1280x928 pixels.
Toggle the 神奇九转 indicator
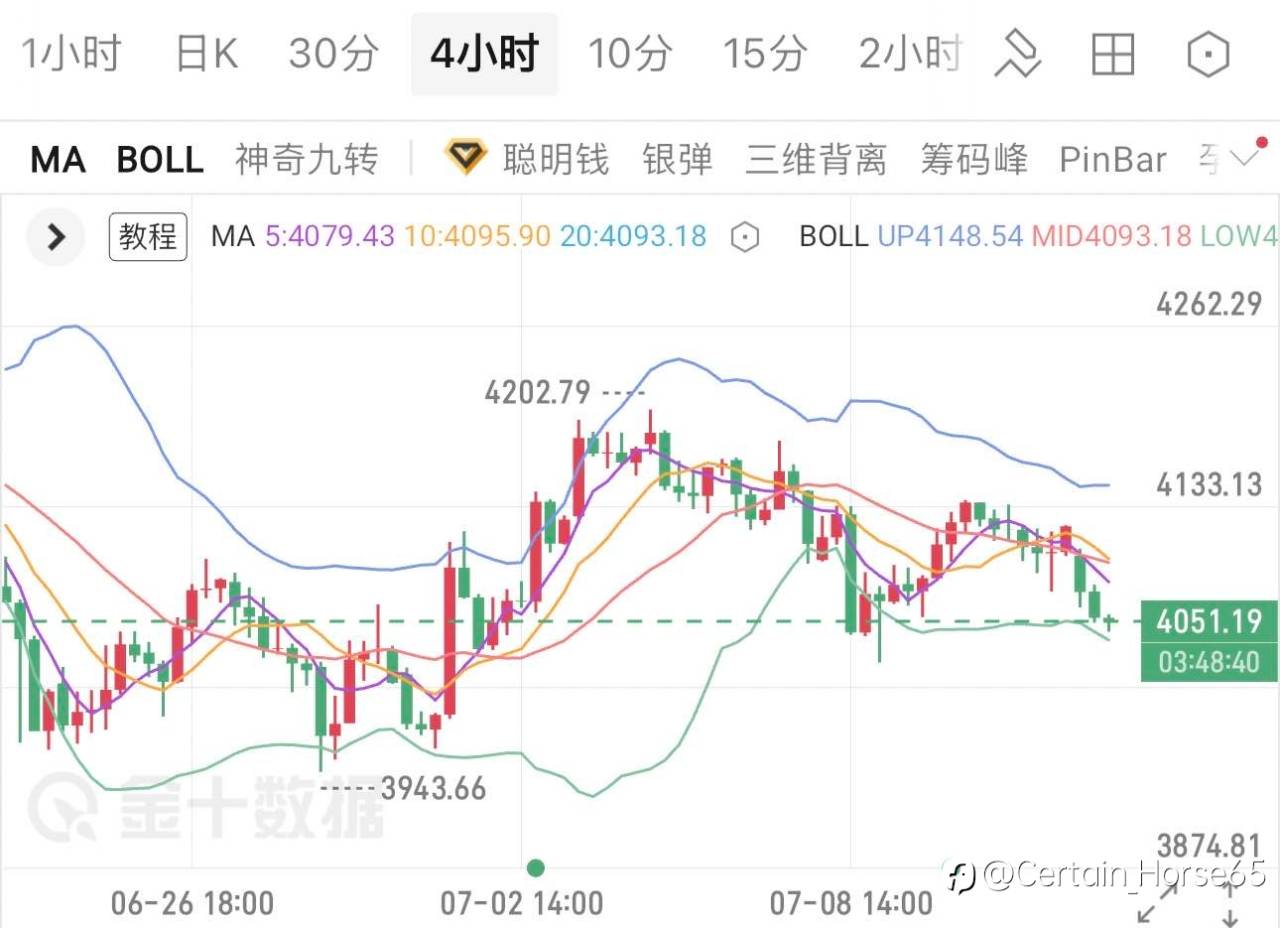click(306, 159)
